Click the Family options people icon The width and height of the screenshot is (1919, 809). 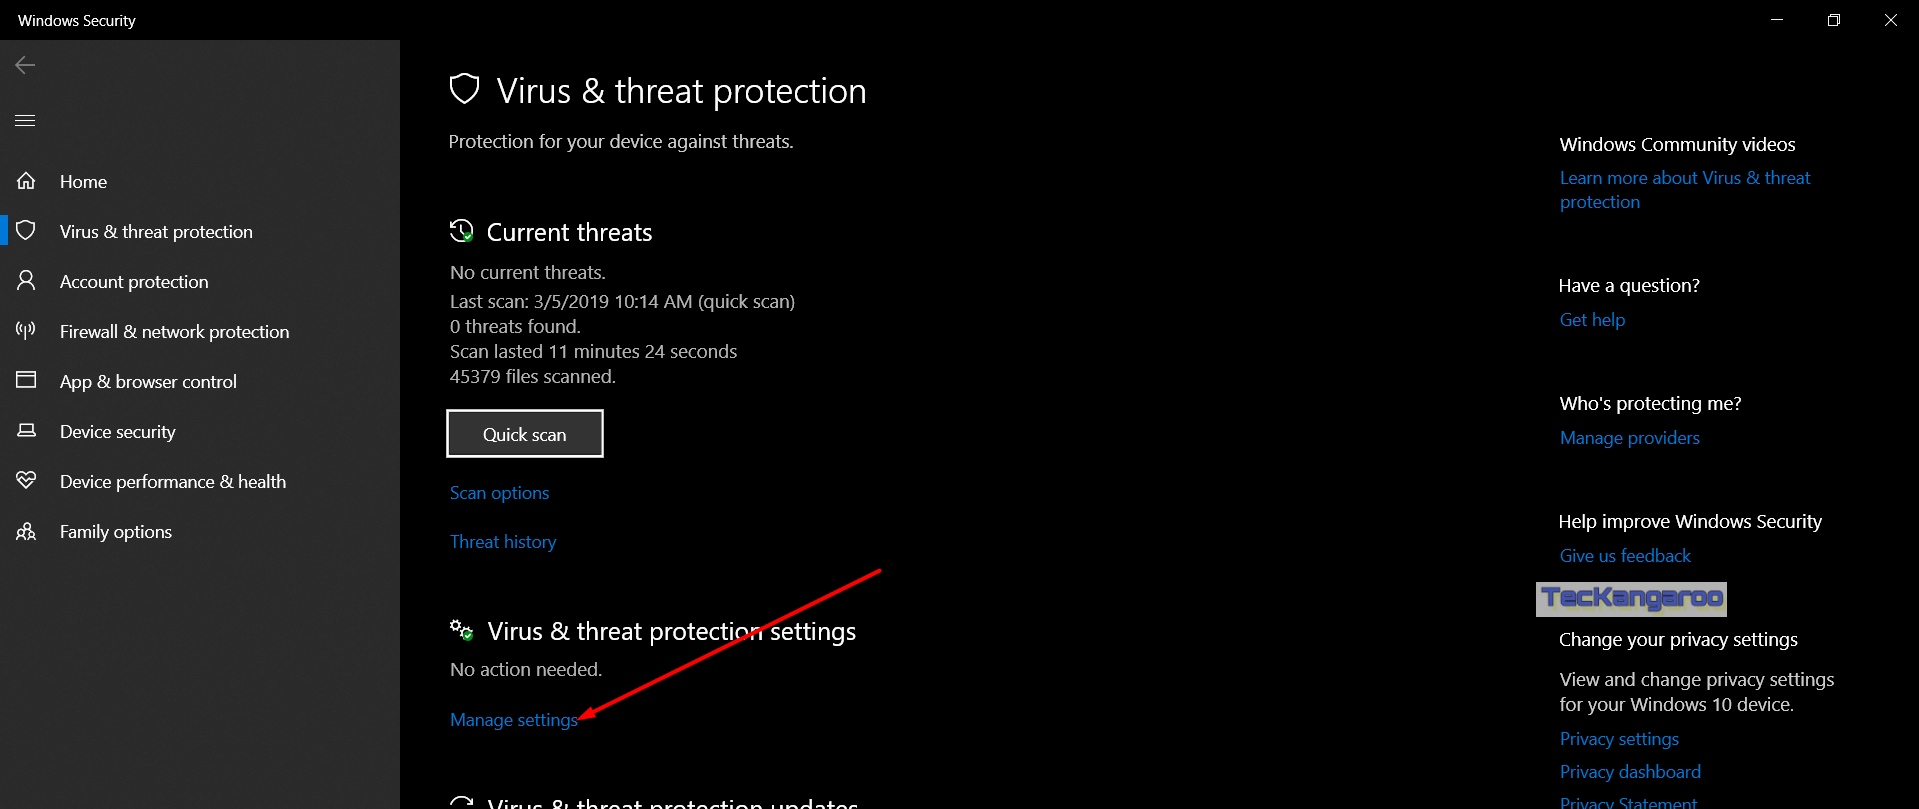tap(26, 531)
